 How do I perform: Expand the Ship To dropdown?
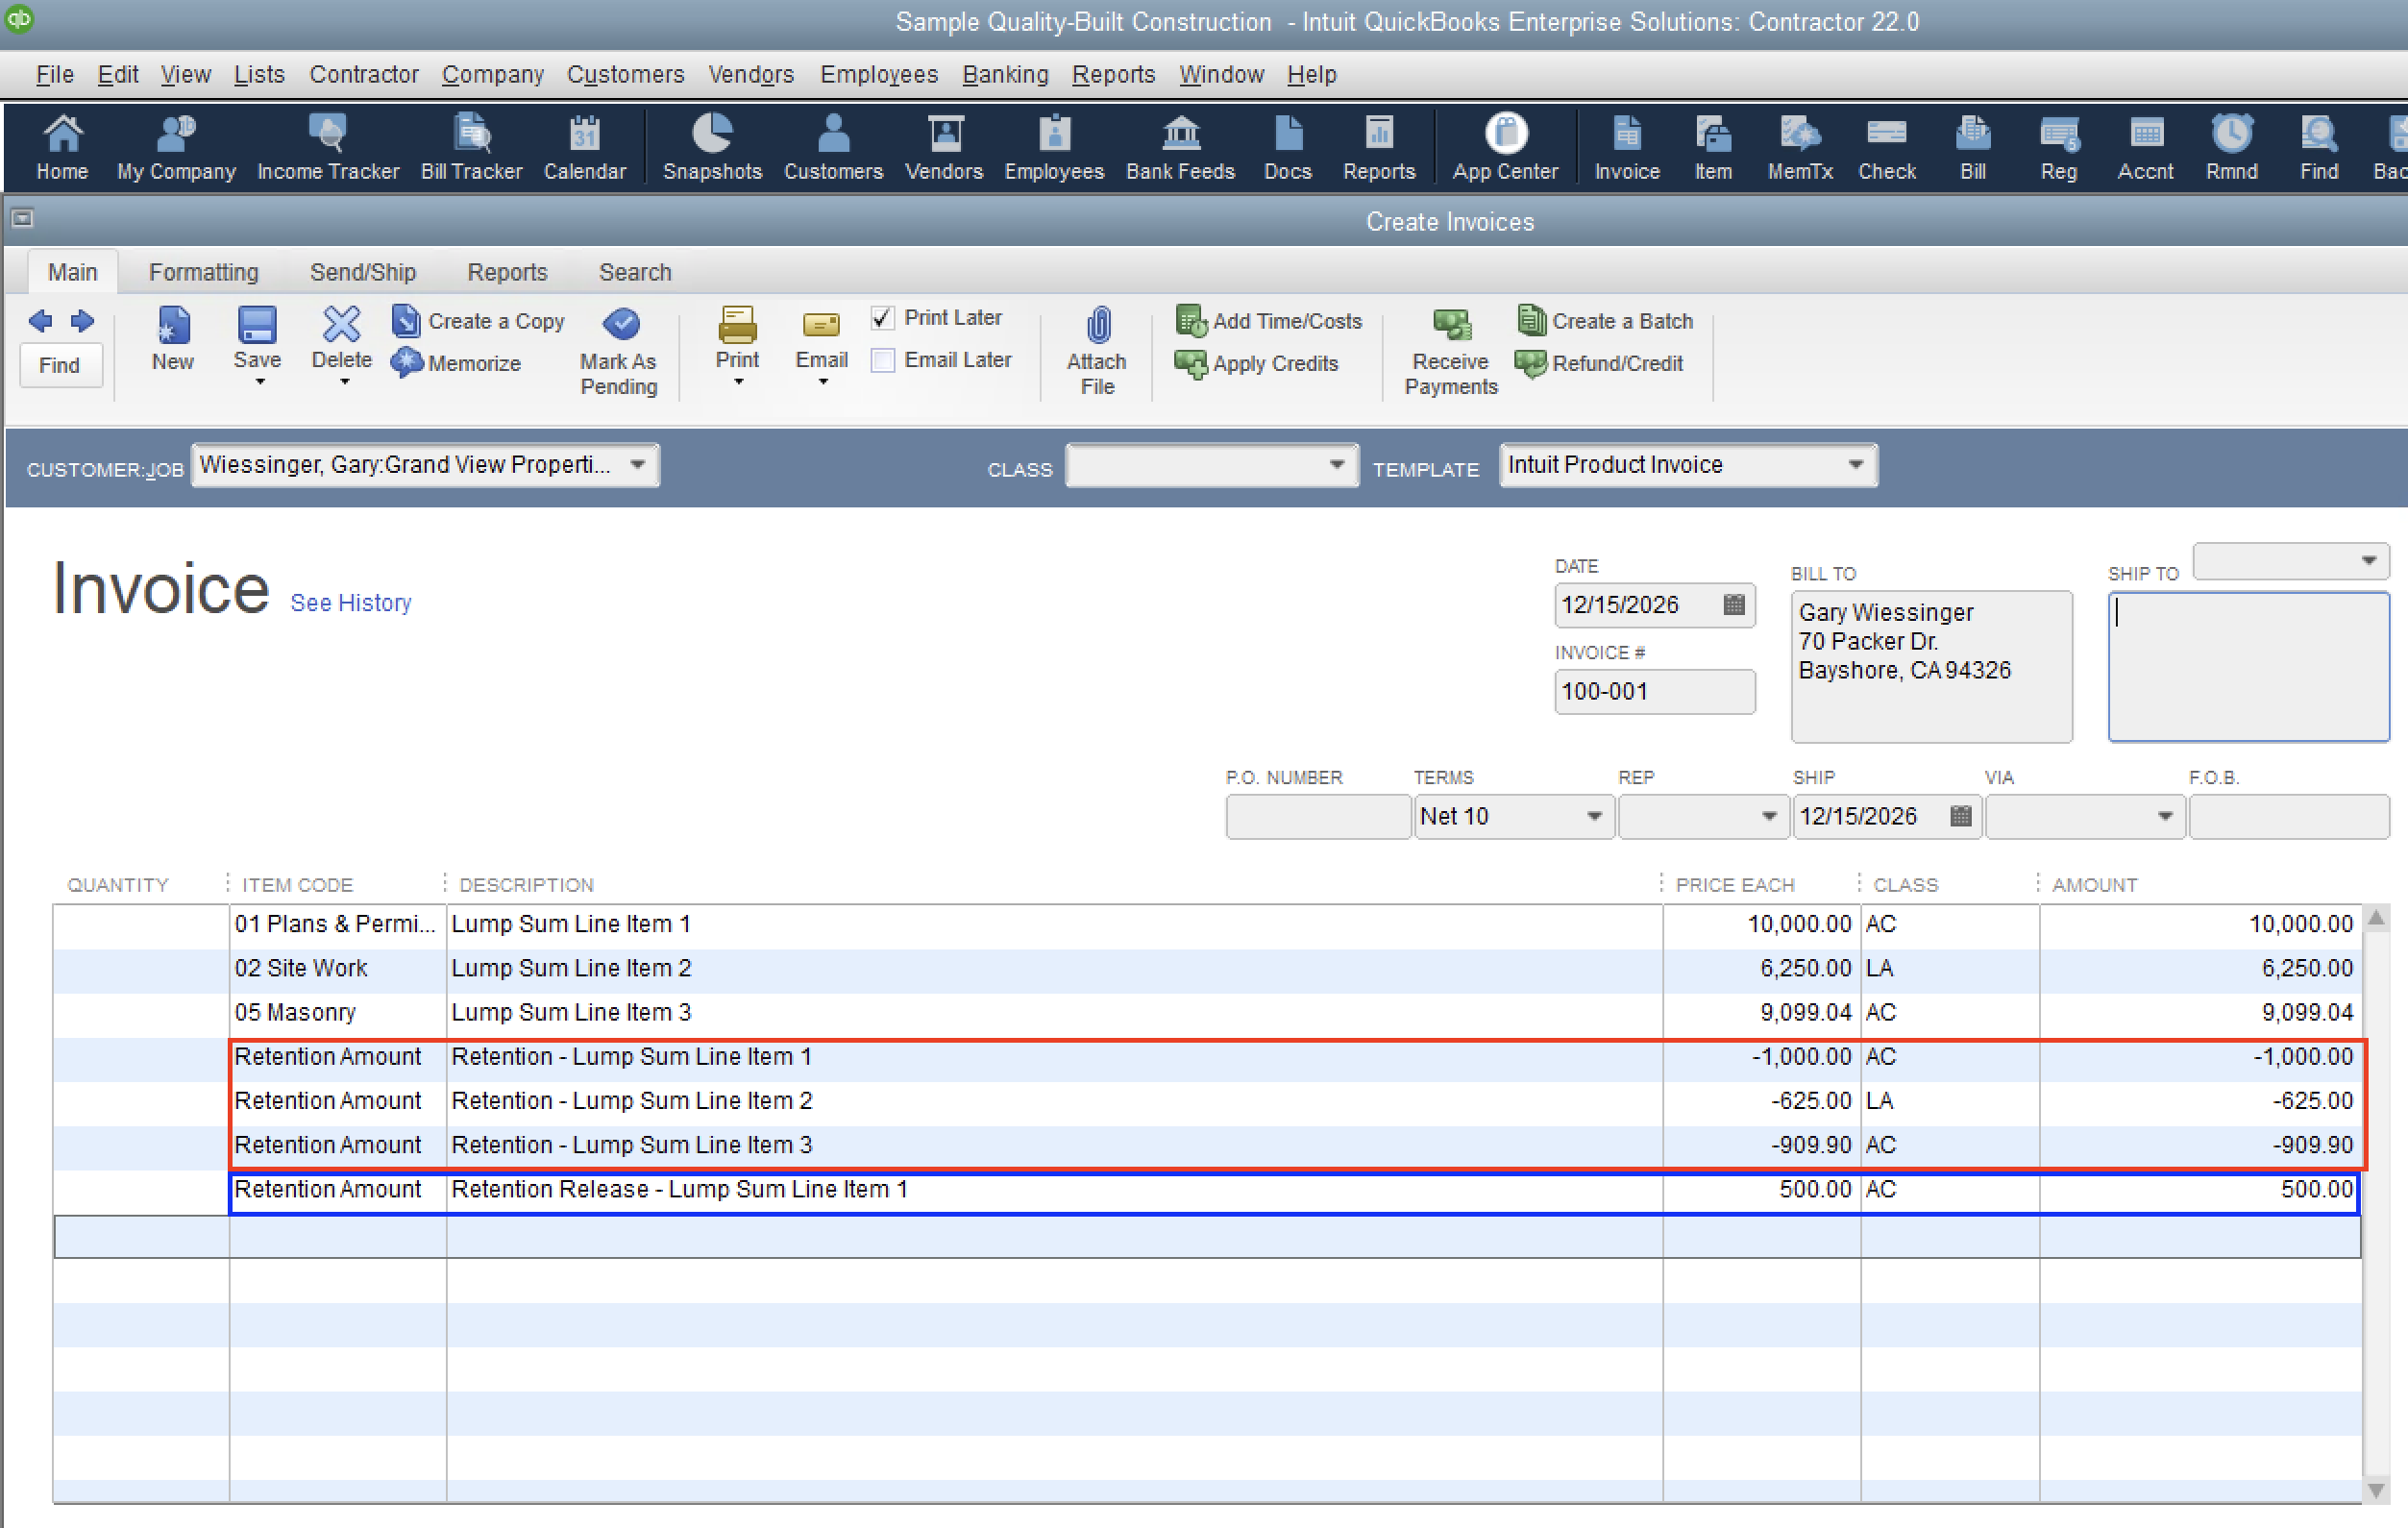point(2368,561)
